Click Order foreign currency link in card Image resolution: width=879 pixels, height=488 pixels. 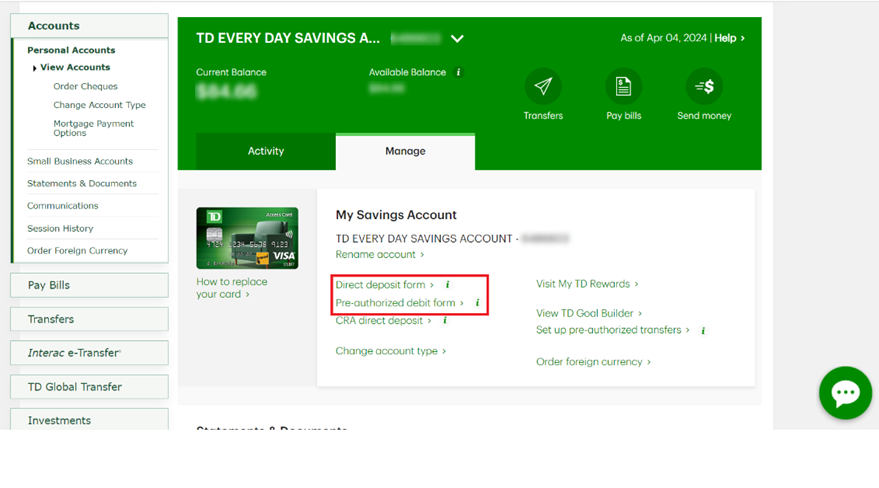point(593,362)
